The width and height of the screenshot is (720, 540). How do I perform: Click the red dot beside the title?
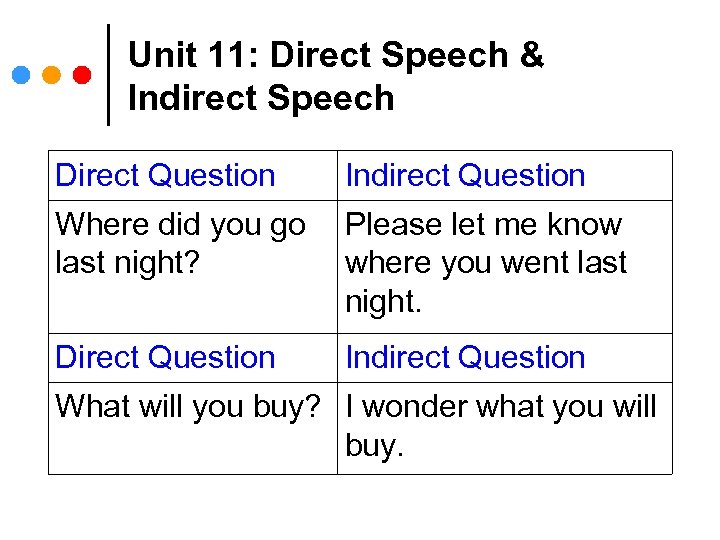coord(82,75)
